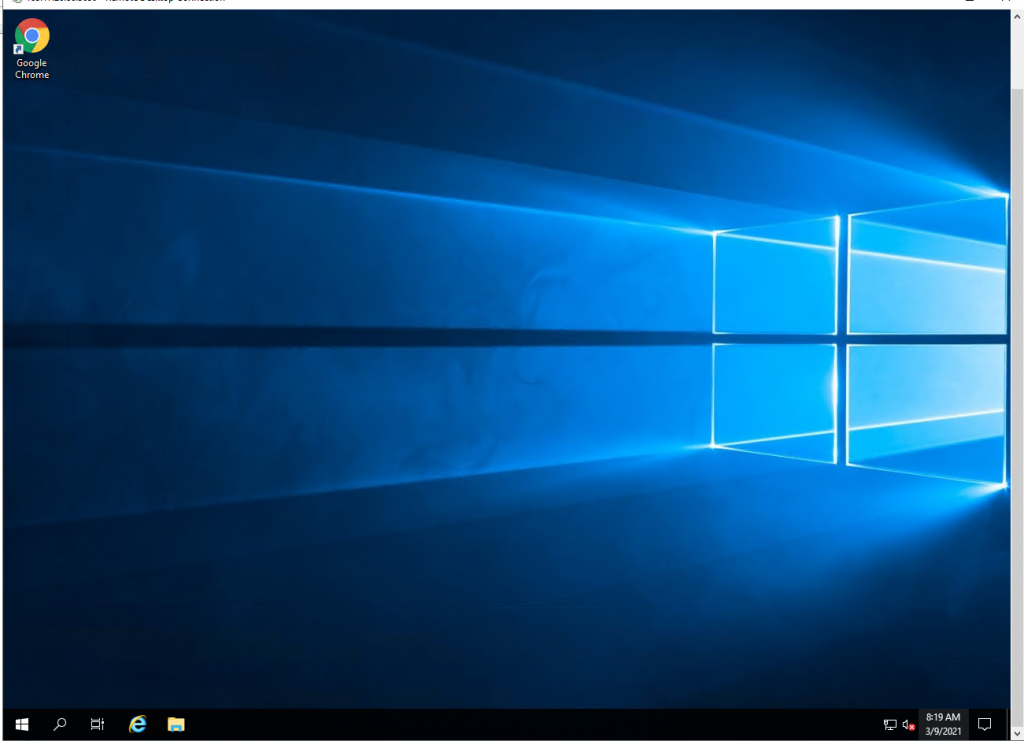Launch Internet Explorer from the taskbar

point(138,724)
